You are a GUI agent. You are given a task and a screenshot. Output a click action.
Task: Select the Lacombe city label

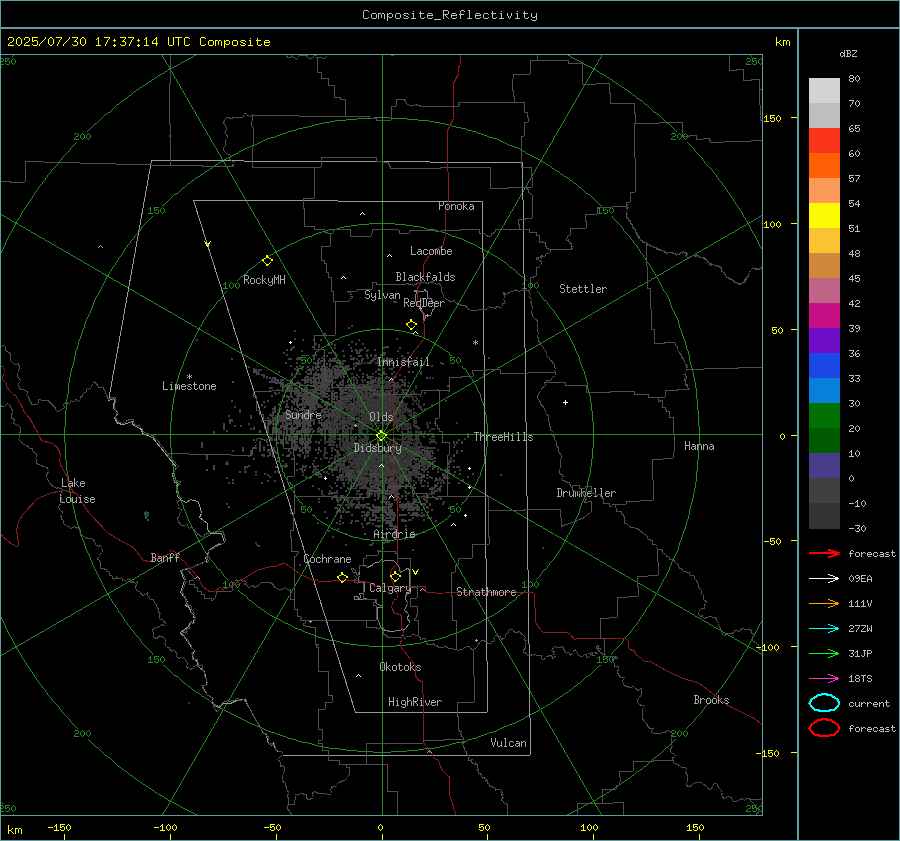pyautogui.click(x=431, y=251)
